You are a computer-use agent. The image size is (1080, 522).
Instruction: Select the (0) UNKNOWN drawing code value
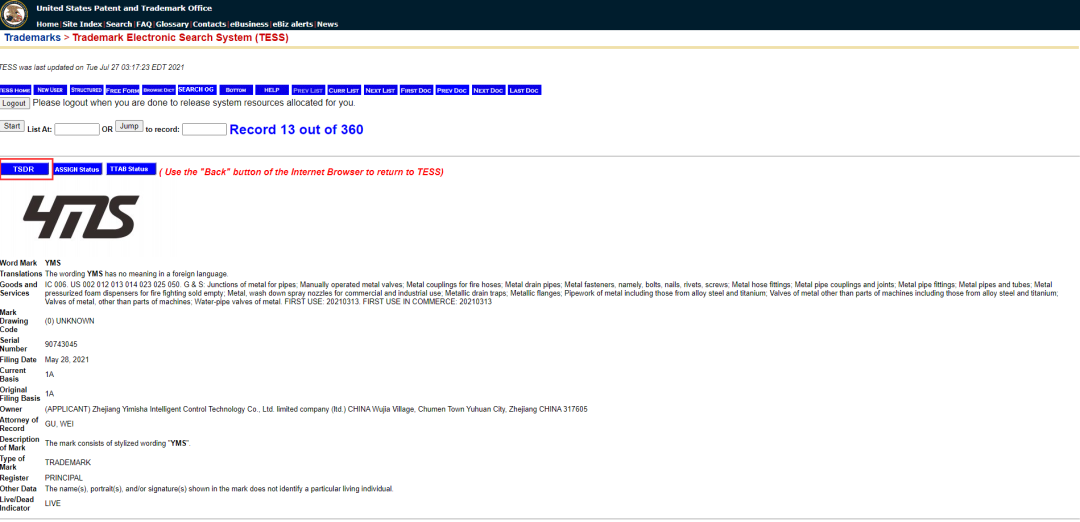click(70, 321)
